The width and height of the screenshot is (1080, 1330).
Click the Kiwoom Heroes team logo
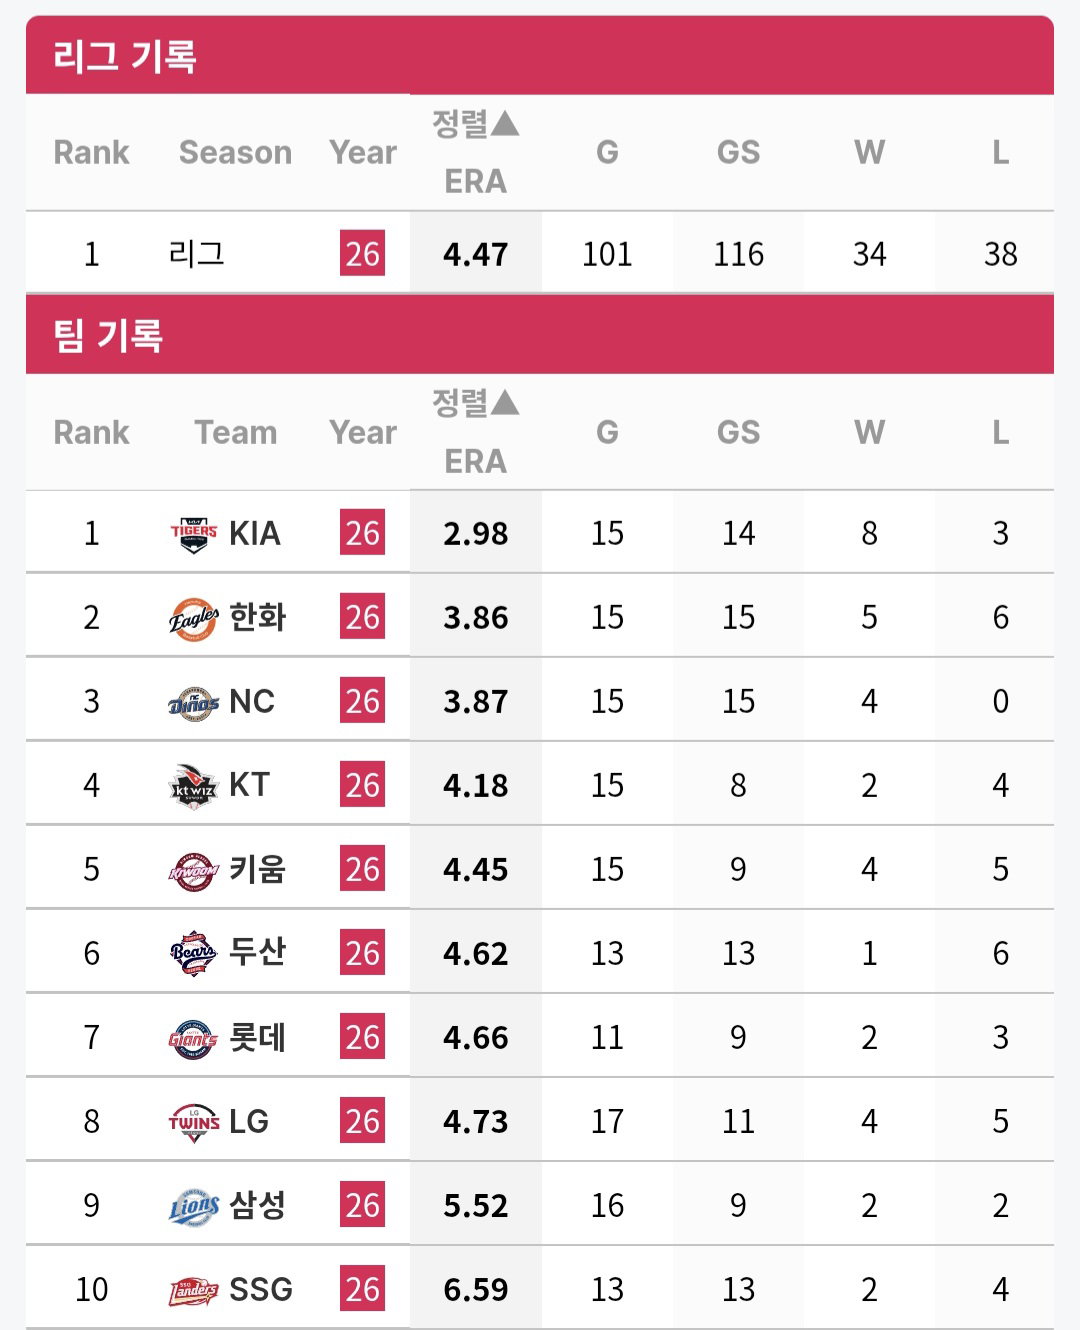point(194,870)
